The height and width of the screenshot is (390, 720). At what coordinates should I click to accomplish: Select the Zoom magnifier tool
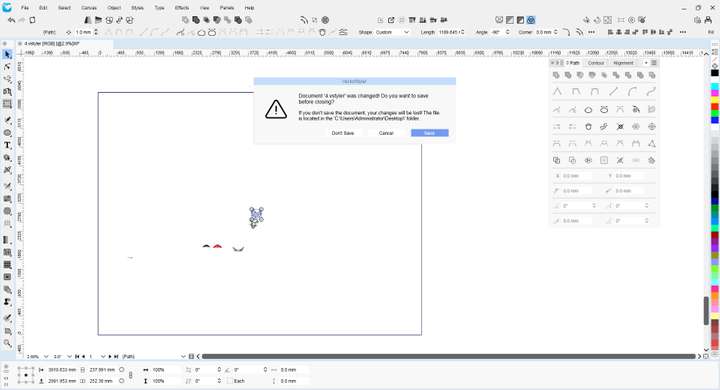(x=7, y=343)
